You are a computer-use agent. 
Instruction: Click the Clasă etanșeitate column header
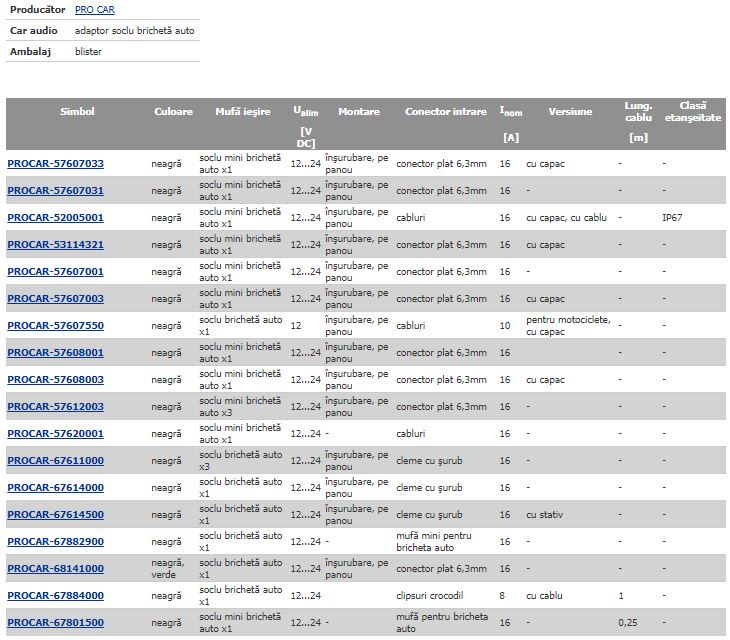click(x=692, y=111)
